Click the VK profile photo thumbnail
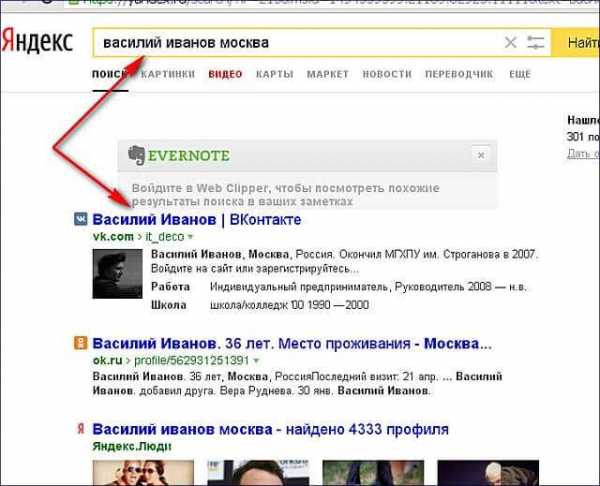Viewport: 600px width, 486px height. pos(117,274)
